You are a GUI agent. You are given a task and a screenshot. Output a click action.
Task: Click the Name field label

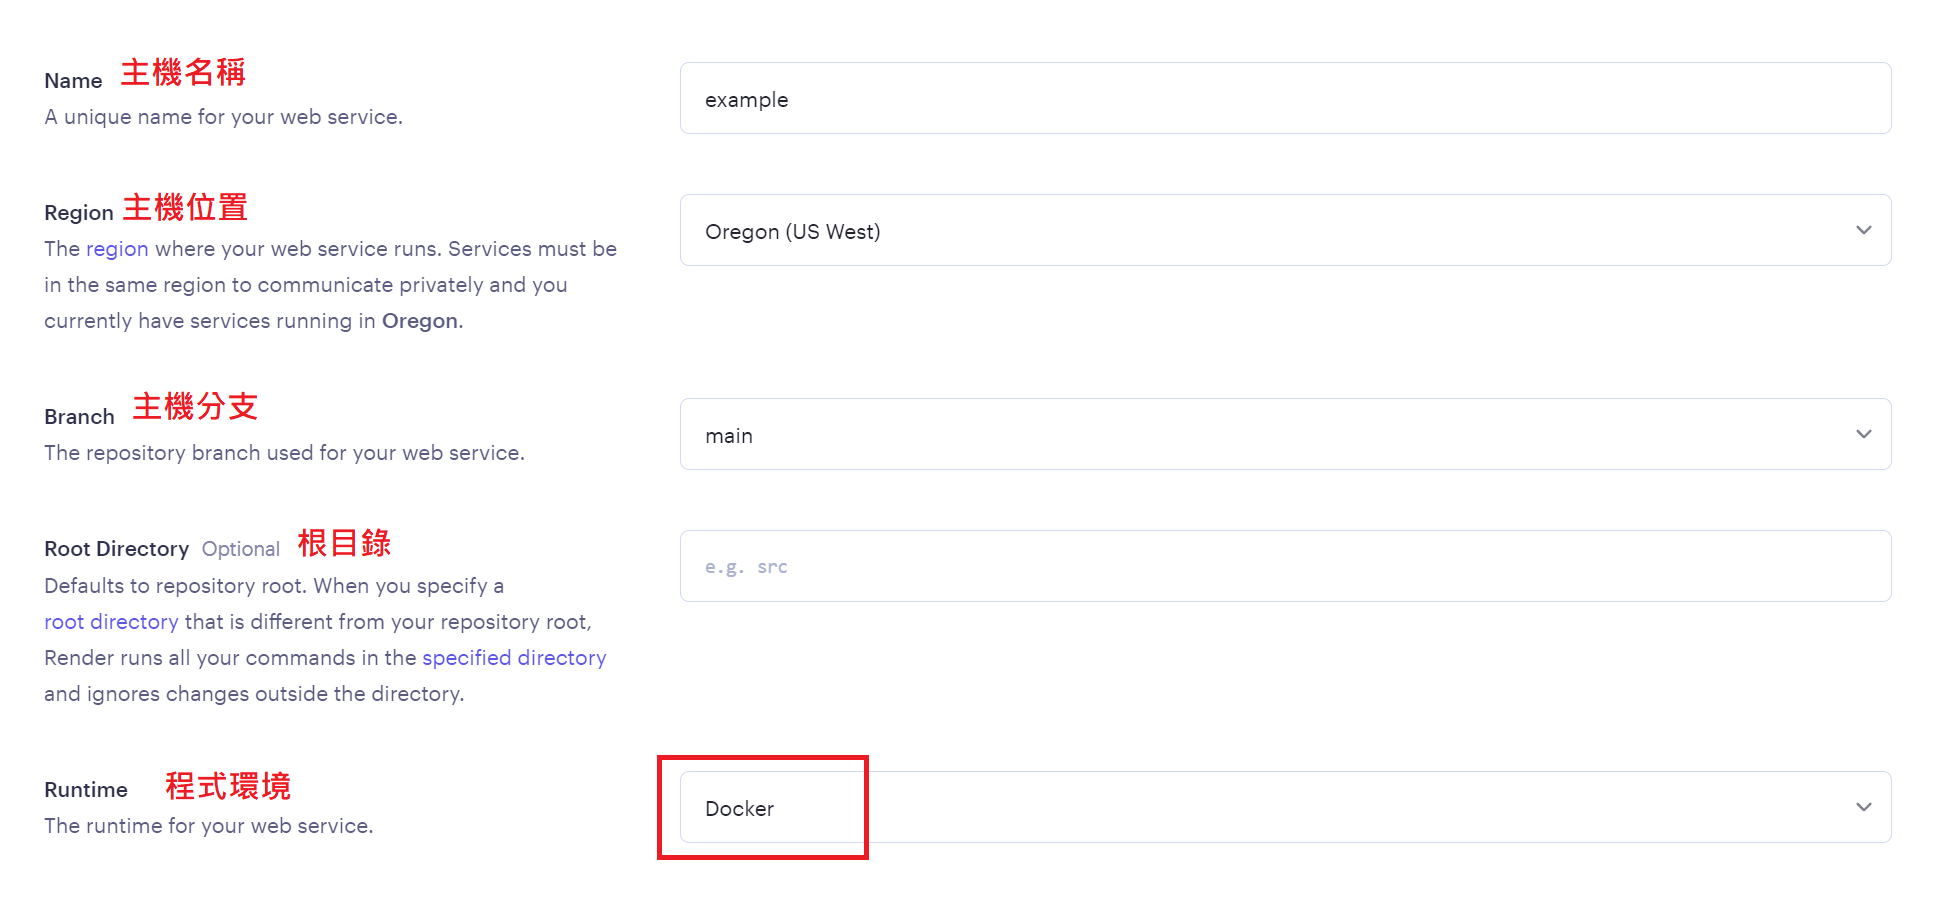72,80
